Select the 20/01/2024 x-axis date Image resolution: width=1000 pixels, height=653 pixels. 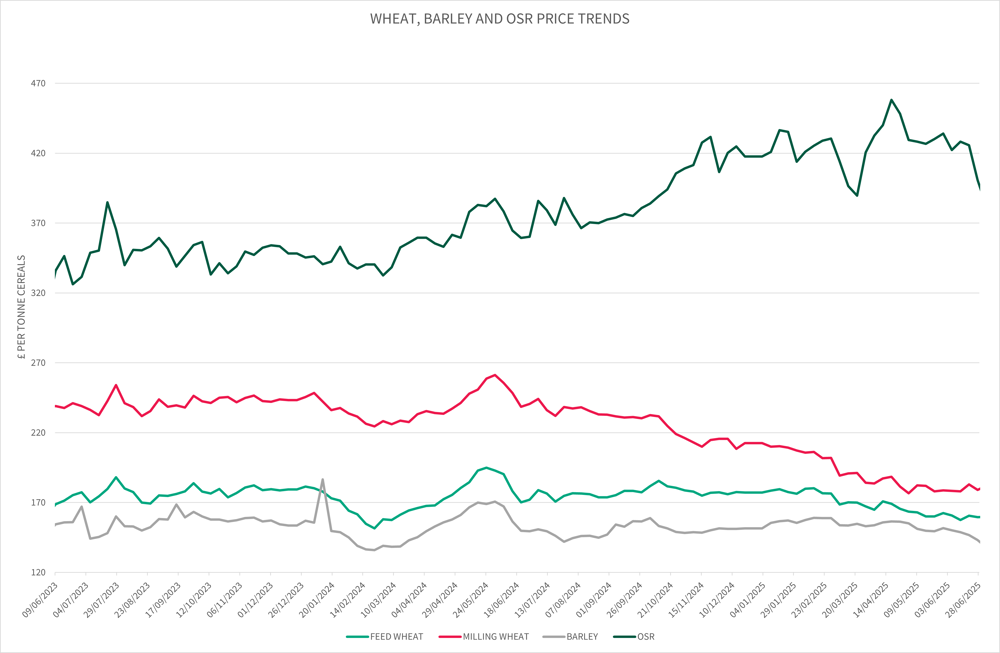[316, 598]
